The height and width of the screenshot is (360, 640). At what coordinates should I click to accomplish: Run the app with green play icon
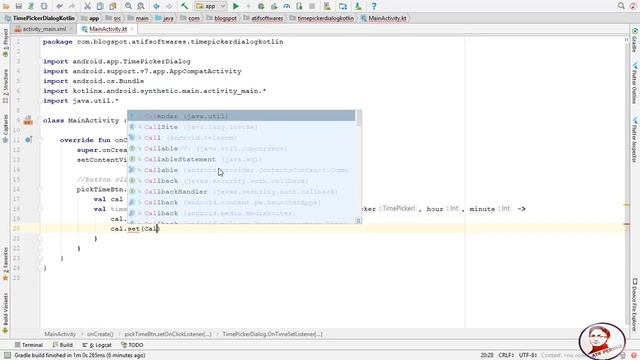pos(236,6)
